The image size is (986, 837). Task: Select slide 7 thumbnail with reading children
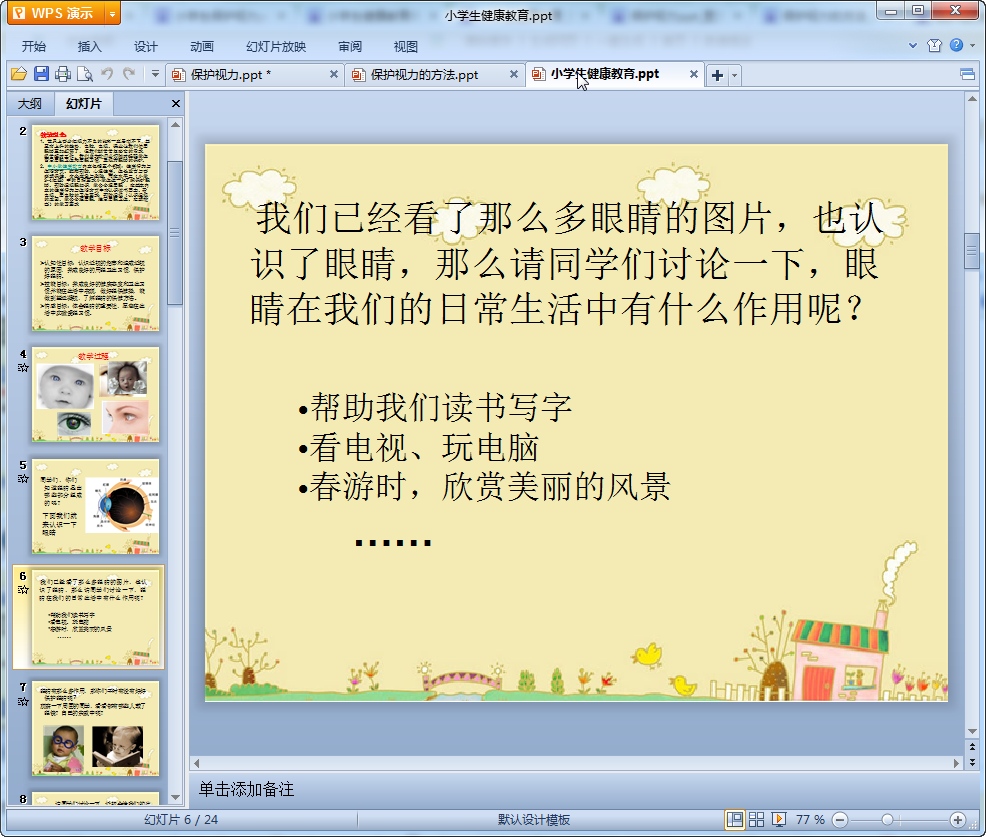tap(96, 728)
